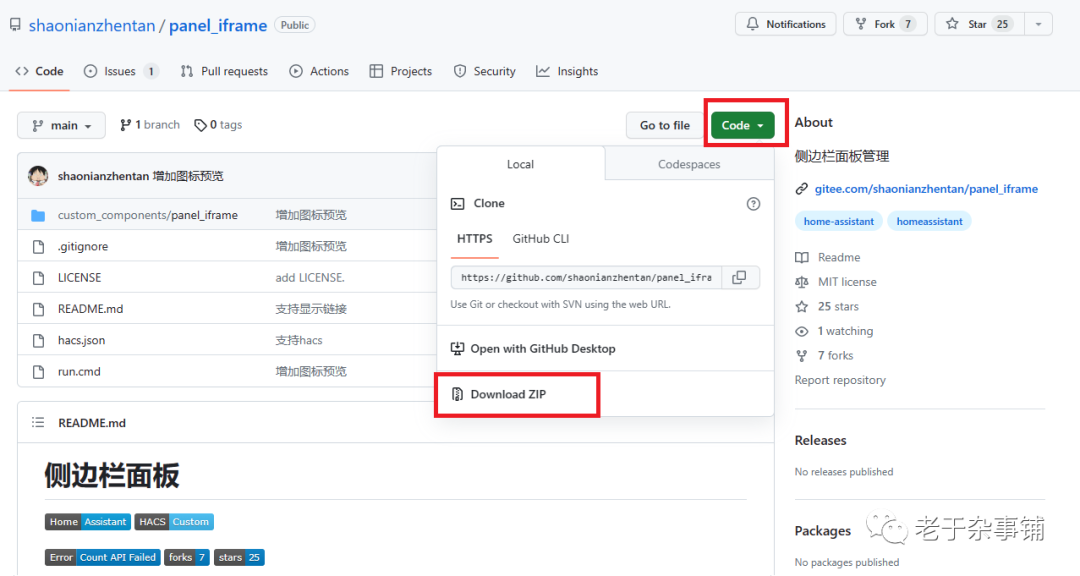Viewport: 1080px width, 576px height.
Task: Select the Local tab in Code popup
Action: 521,164
